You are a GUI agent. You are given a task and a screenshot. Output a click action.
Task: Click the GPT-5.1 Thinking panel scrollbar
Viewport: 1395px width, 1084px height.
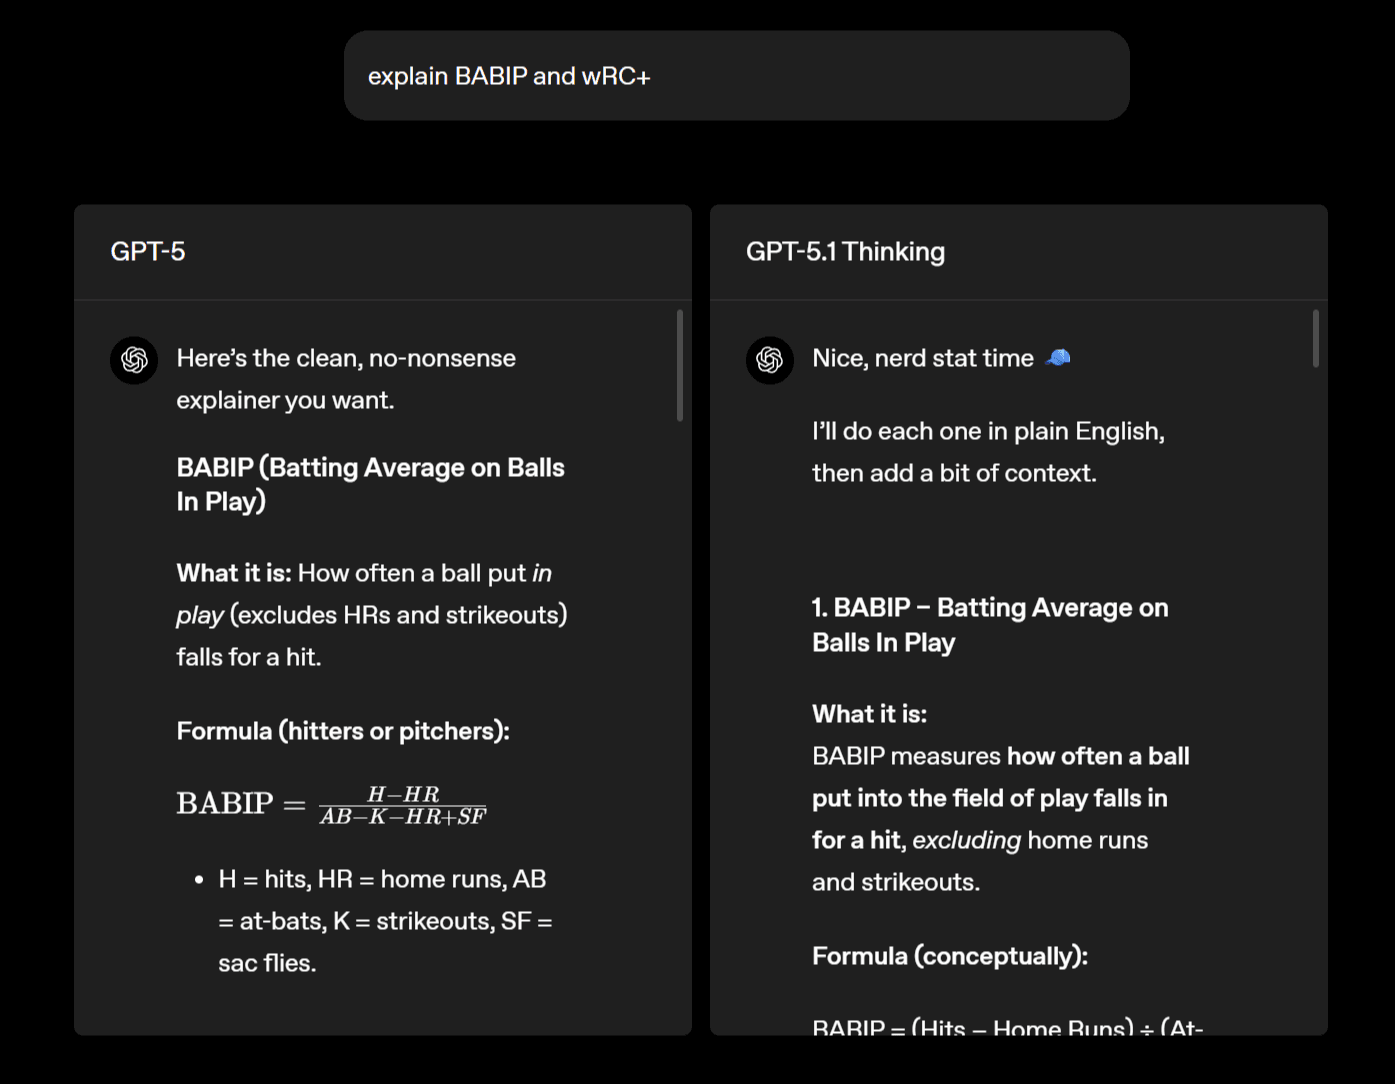(1315, 338)
